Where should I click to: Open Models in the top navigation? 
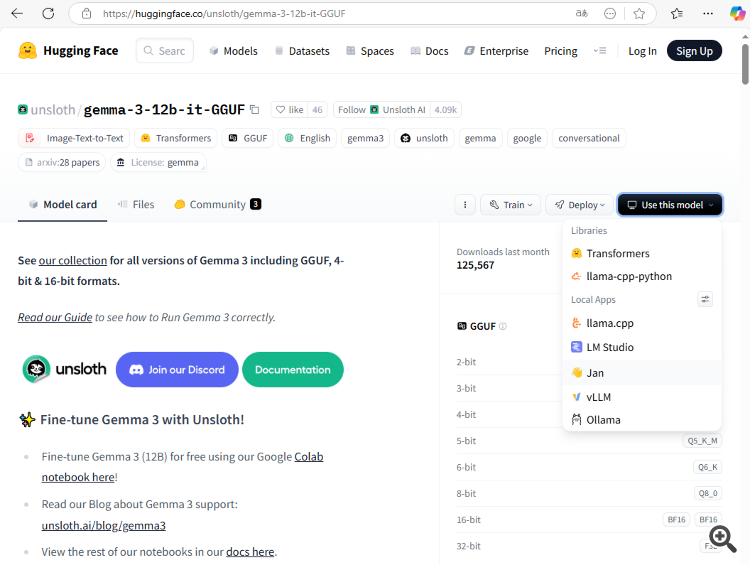[x=234, y=51]
